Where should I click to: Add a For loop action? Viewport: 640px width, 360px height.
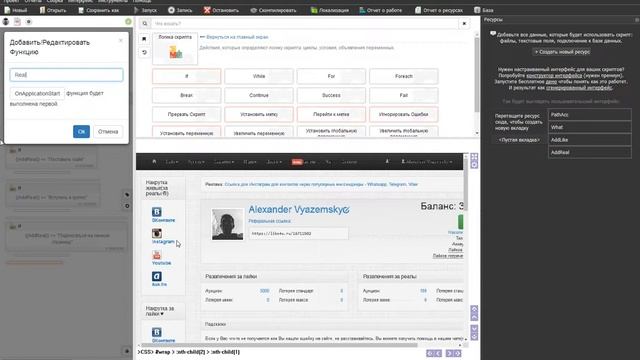tap(331, 76)
